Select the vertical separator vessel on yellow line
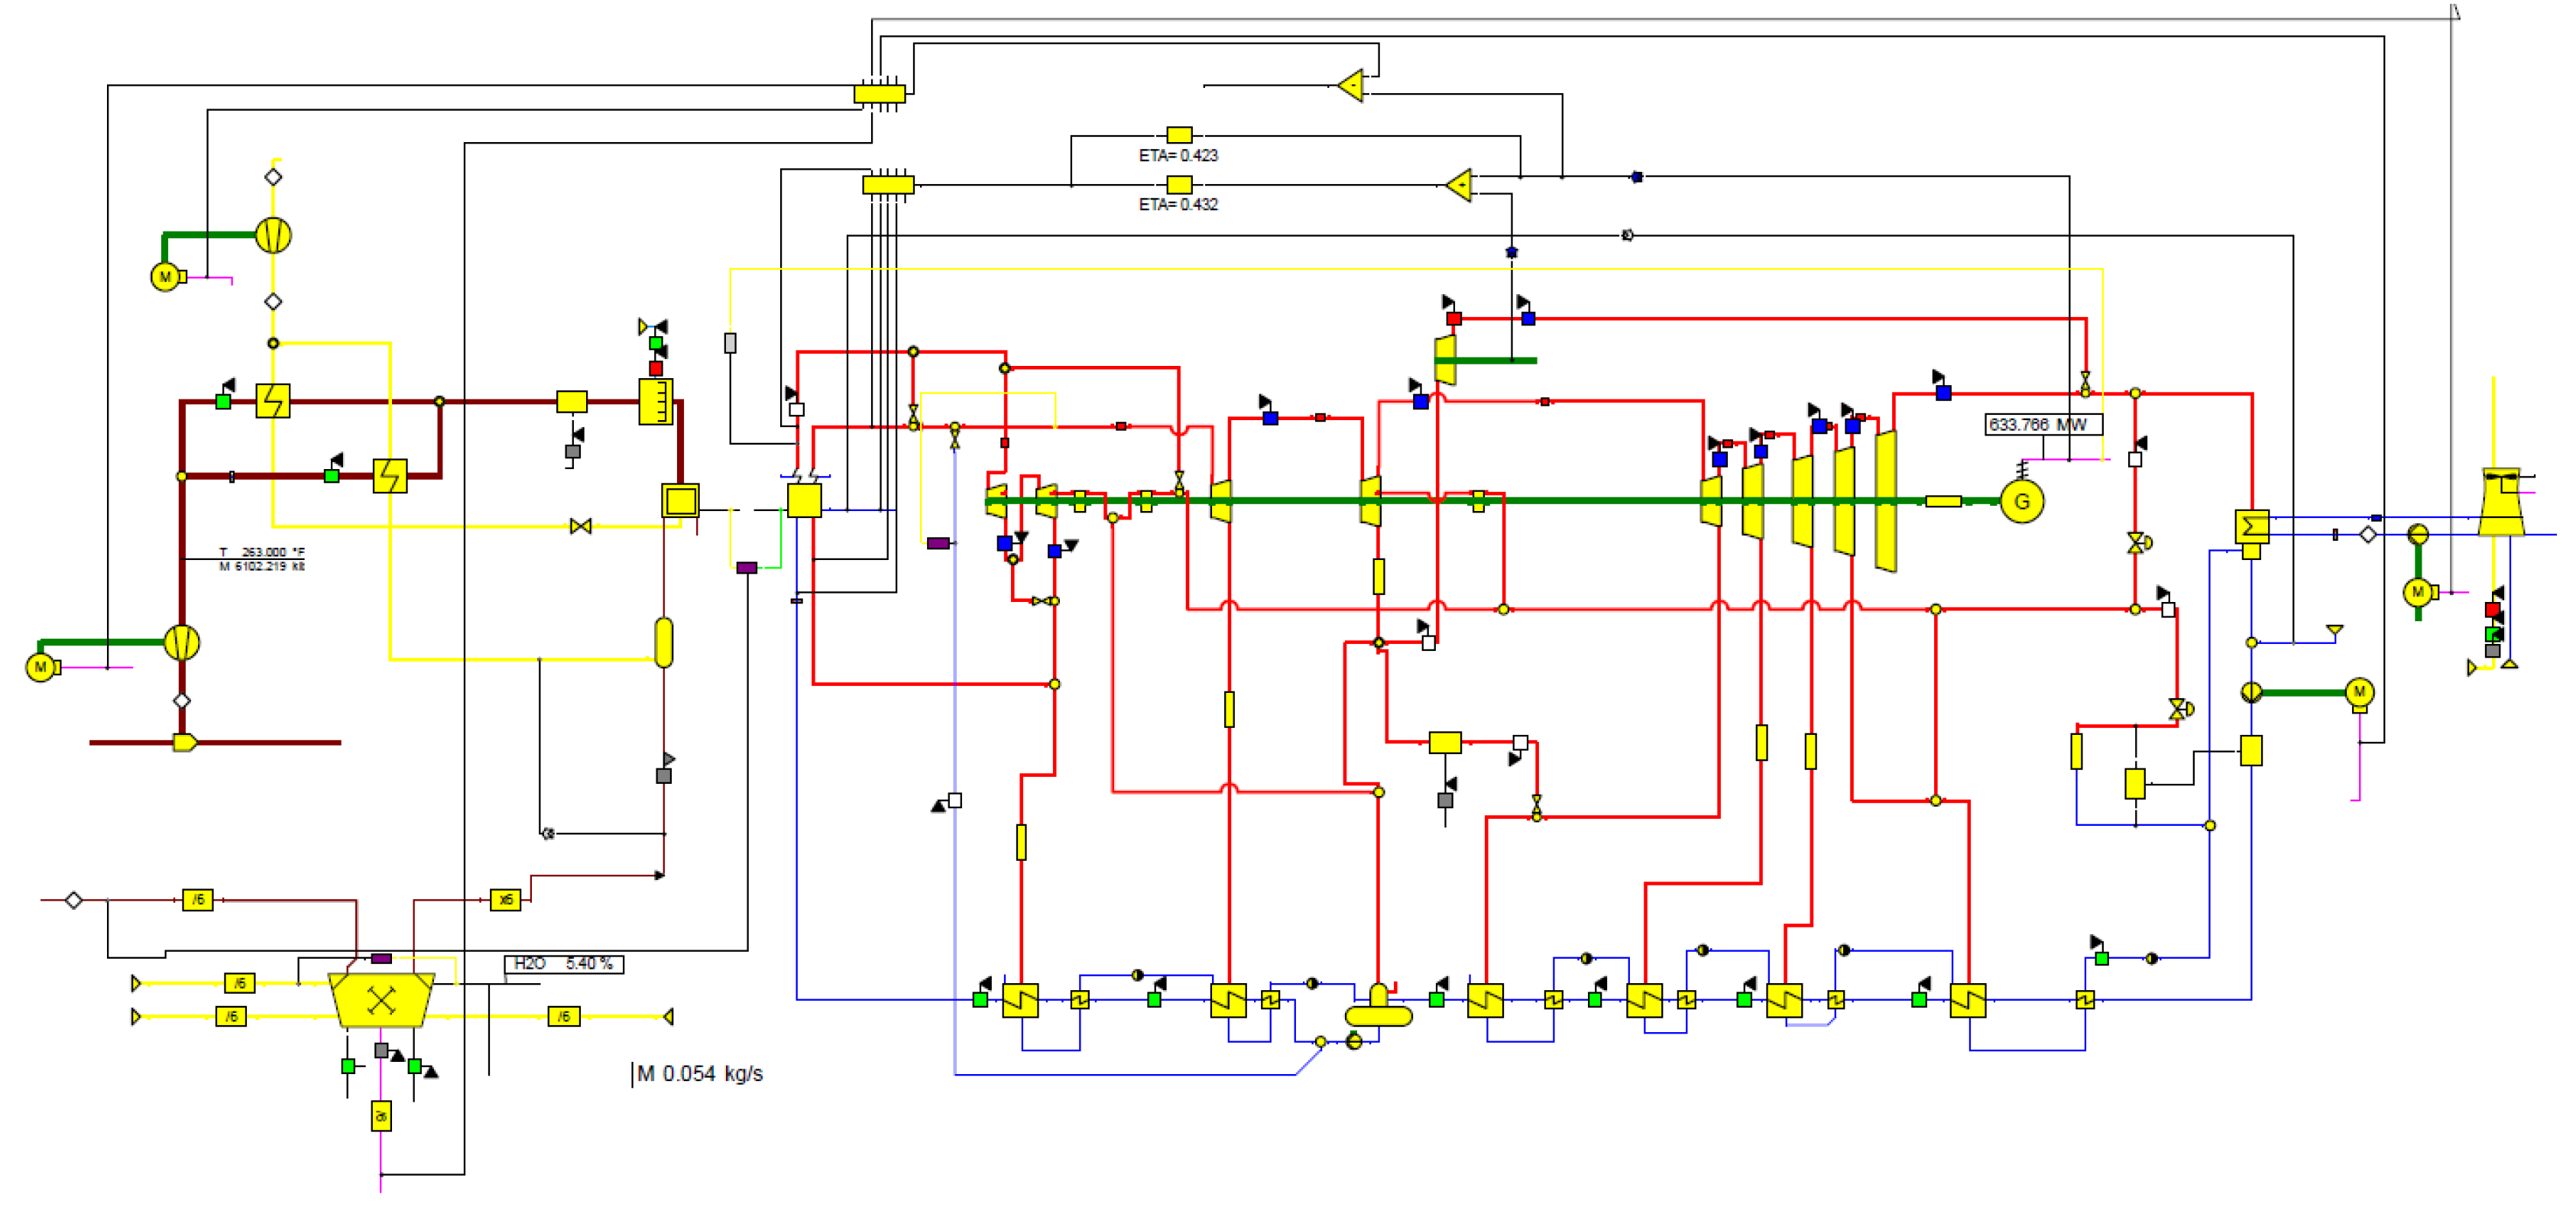 coord(664,642)
